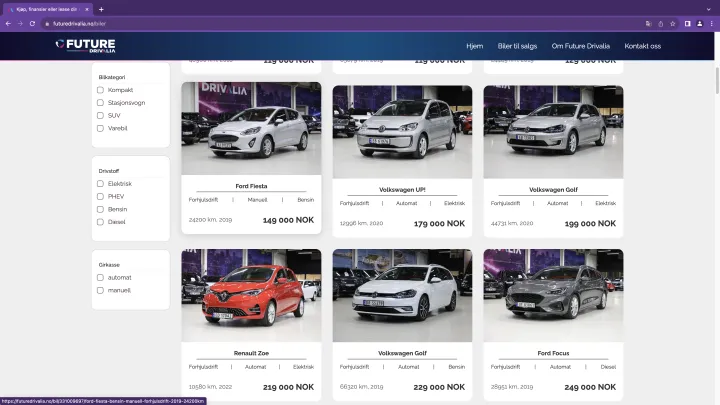
Task: Click the site lock icon in the address bar
Action: tap(47, 24)
